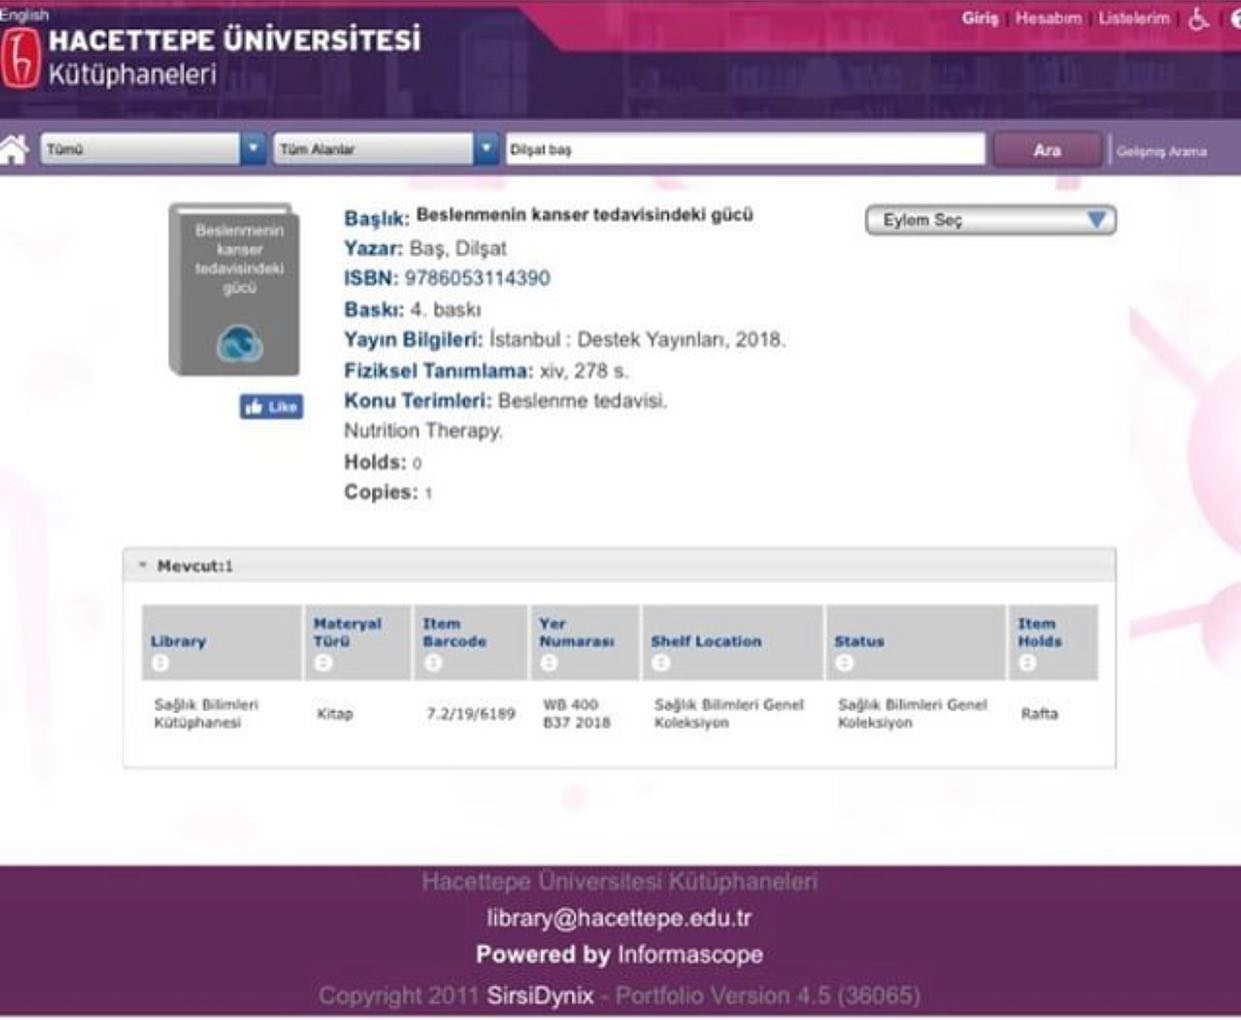Open the Eylem Seç action dropdown
This screenshot has width=1241, height=1020.
(x=990, y=220)
